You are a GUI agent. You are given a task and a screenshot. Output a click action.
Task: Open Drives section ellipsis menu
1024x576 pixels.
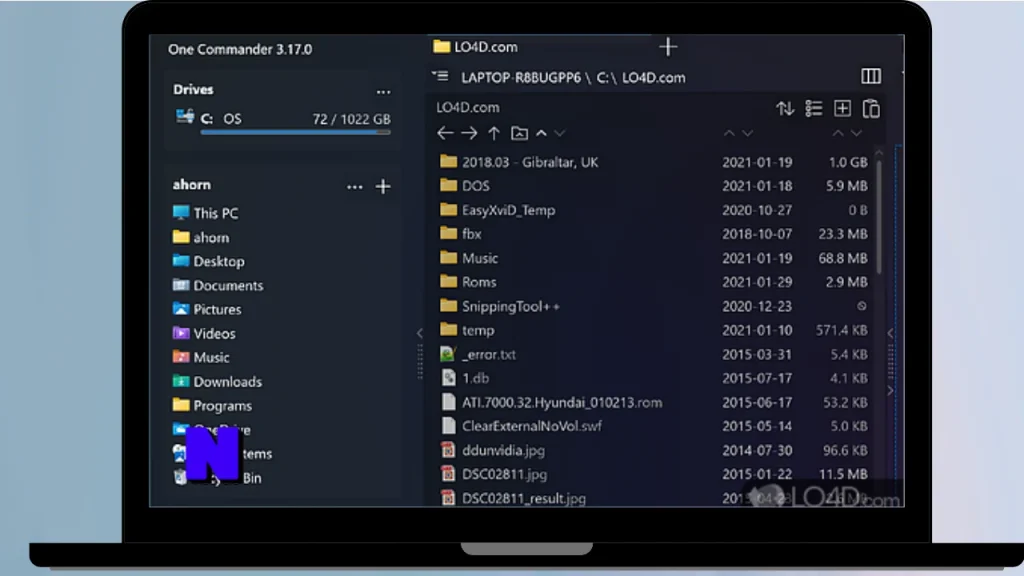(x=383, y=92)
